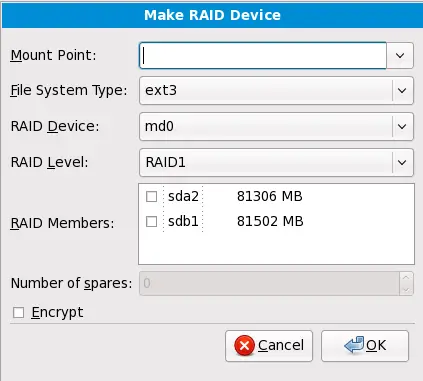
Task: Click the Number of spares label
Action: click(x=71, y=283)
